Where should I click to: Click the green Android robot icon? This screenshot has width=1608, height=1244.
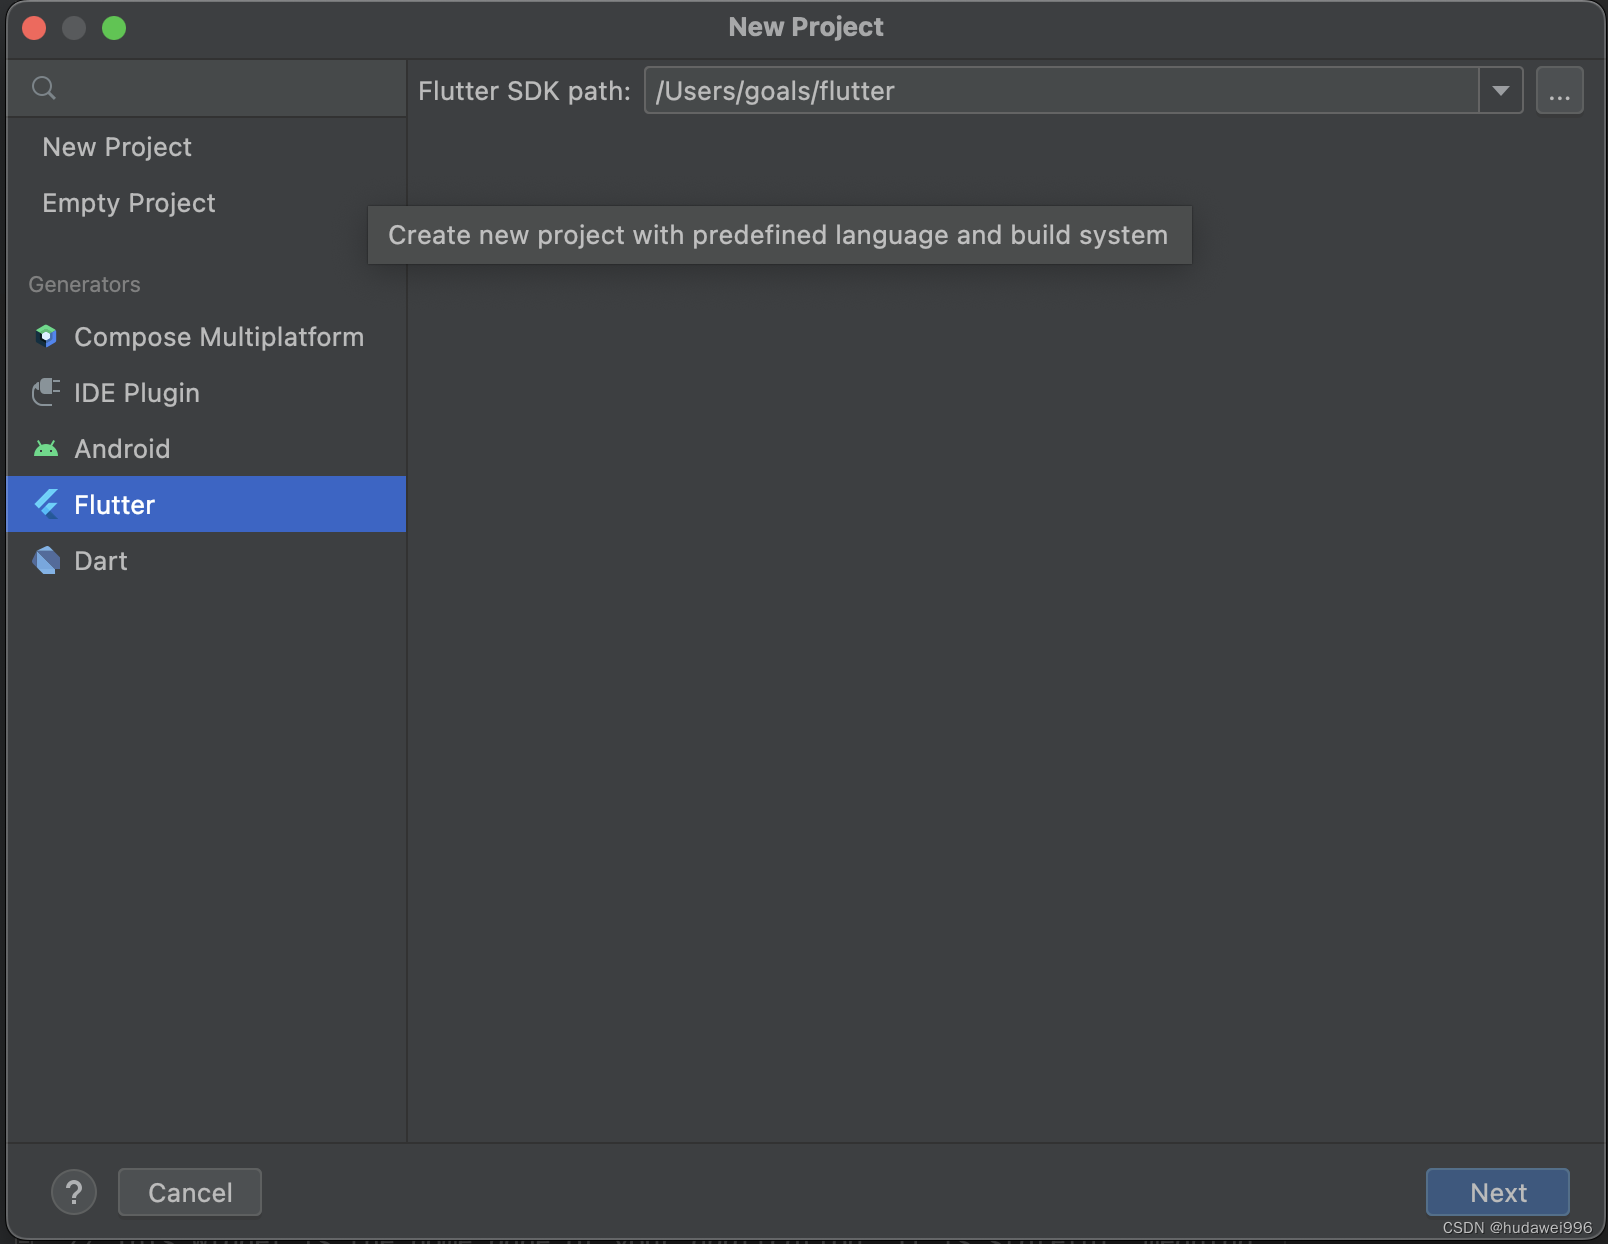click(x=47, y=448)
